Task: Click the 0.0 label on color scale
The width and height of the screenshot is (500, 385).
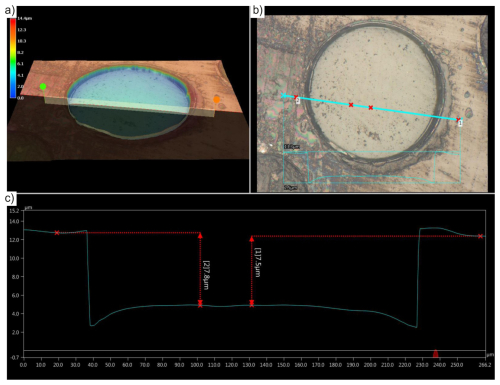Action: point(20,98)
